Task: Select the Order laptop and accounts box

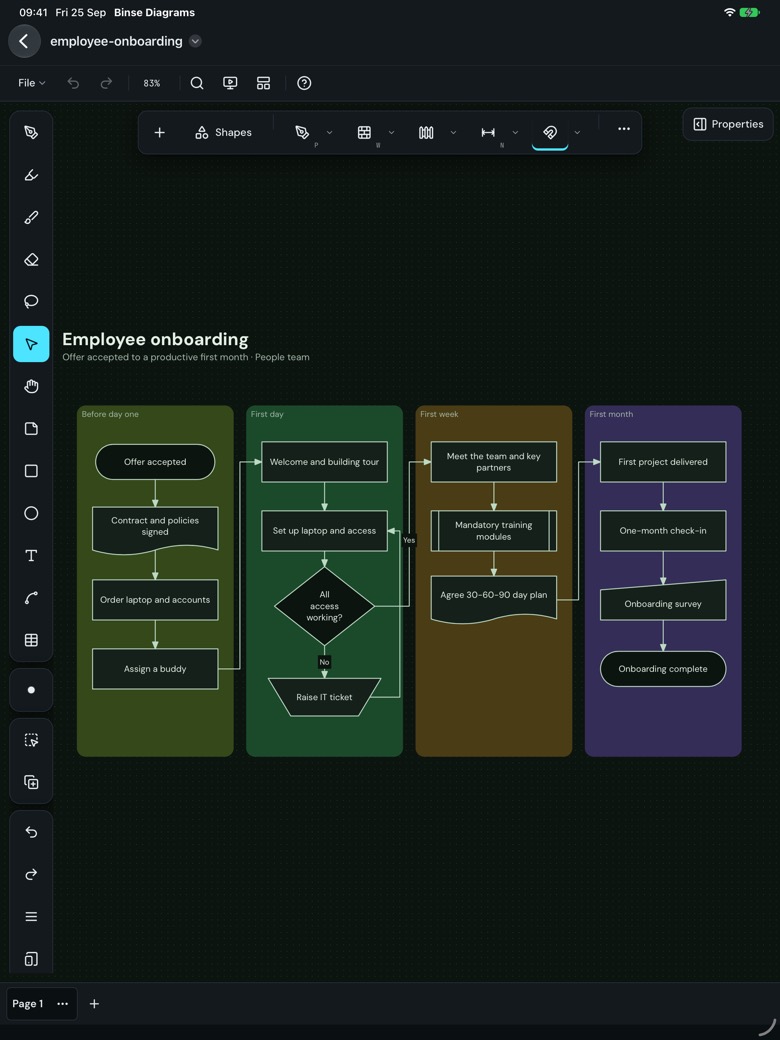Action: 155,600
